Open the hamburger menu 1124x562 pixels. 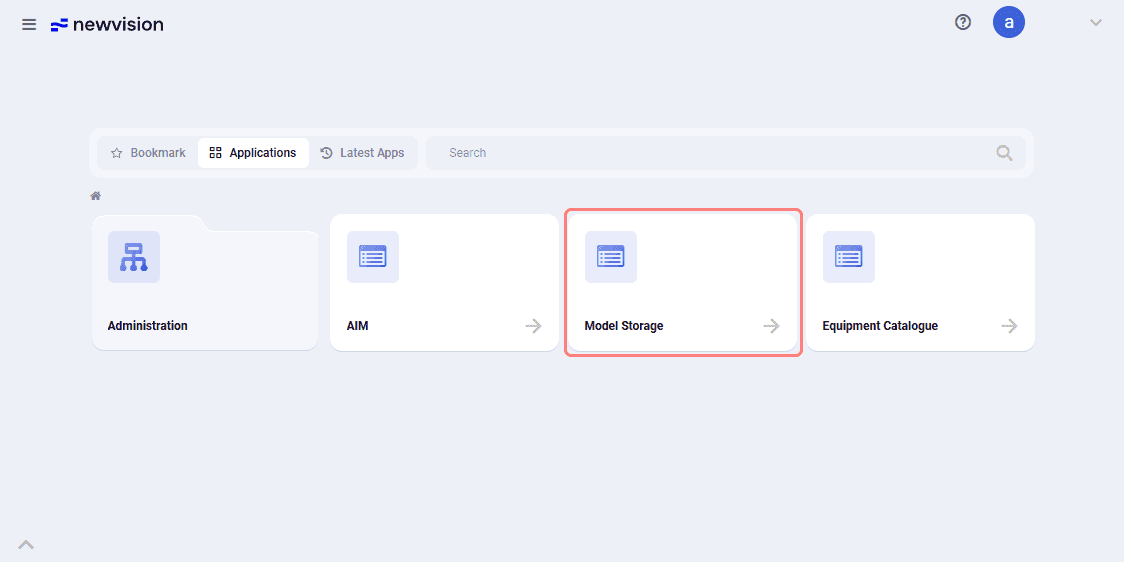pos(29,24)
